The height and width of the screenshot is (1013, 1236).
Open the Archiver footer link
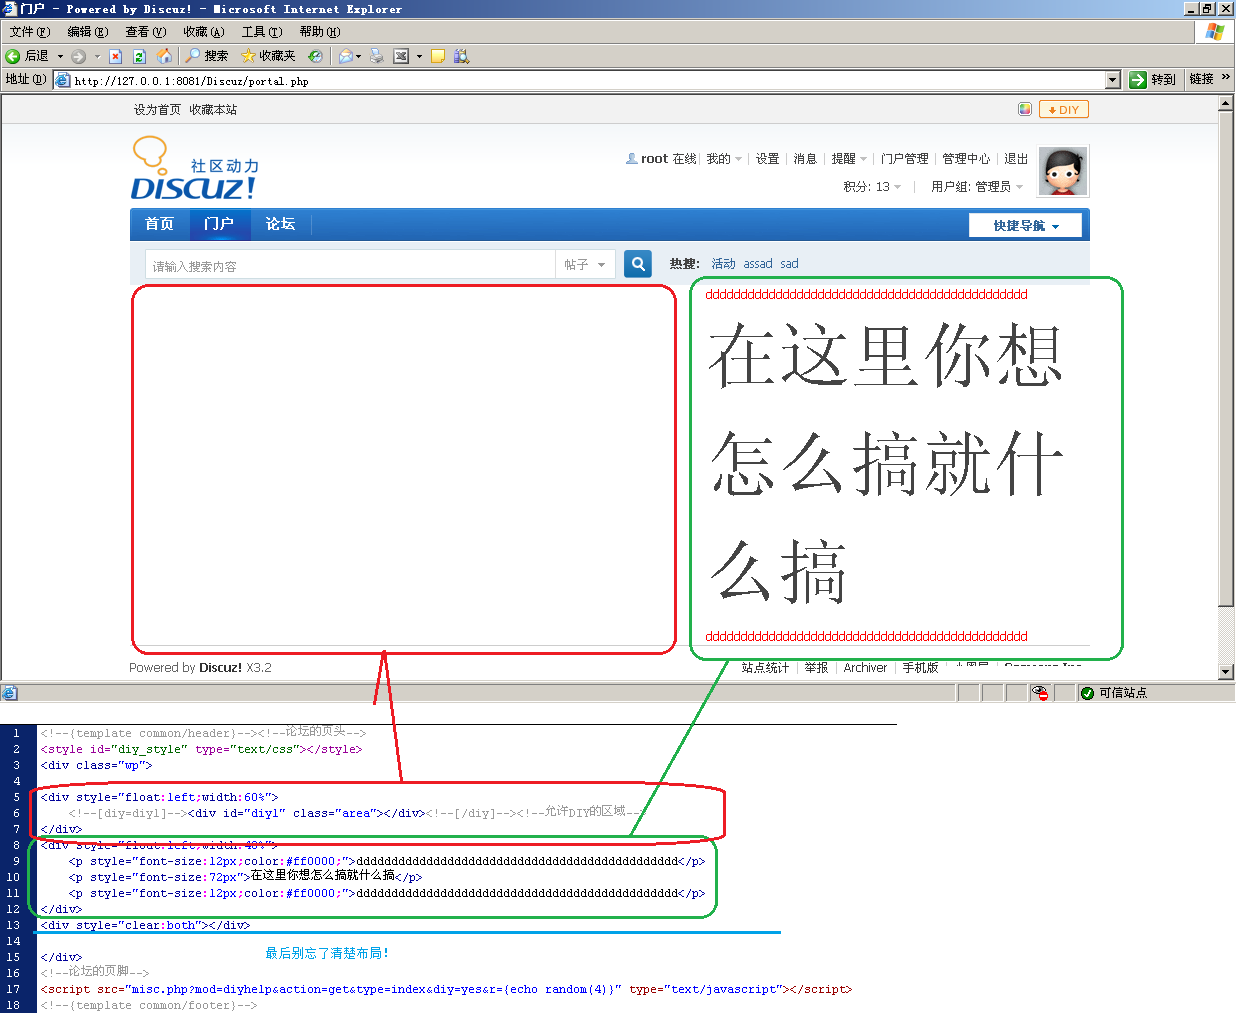[x=865, y=668]
